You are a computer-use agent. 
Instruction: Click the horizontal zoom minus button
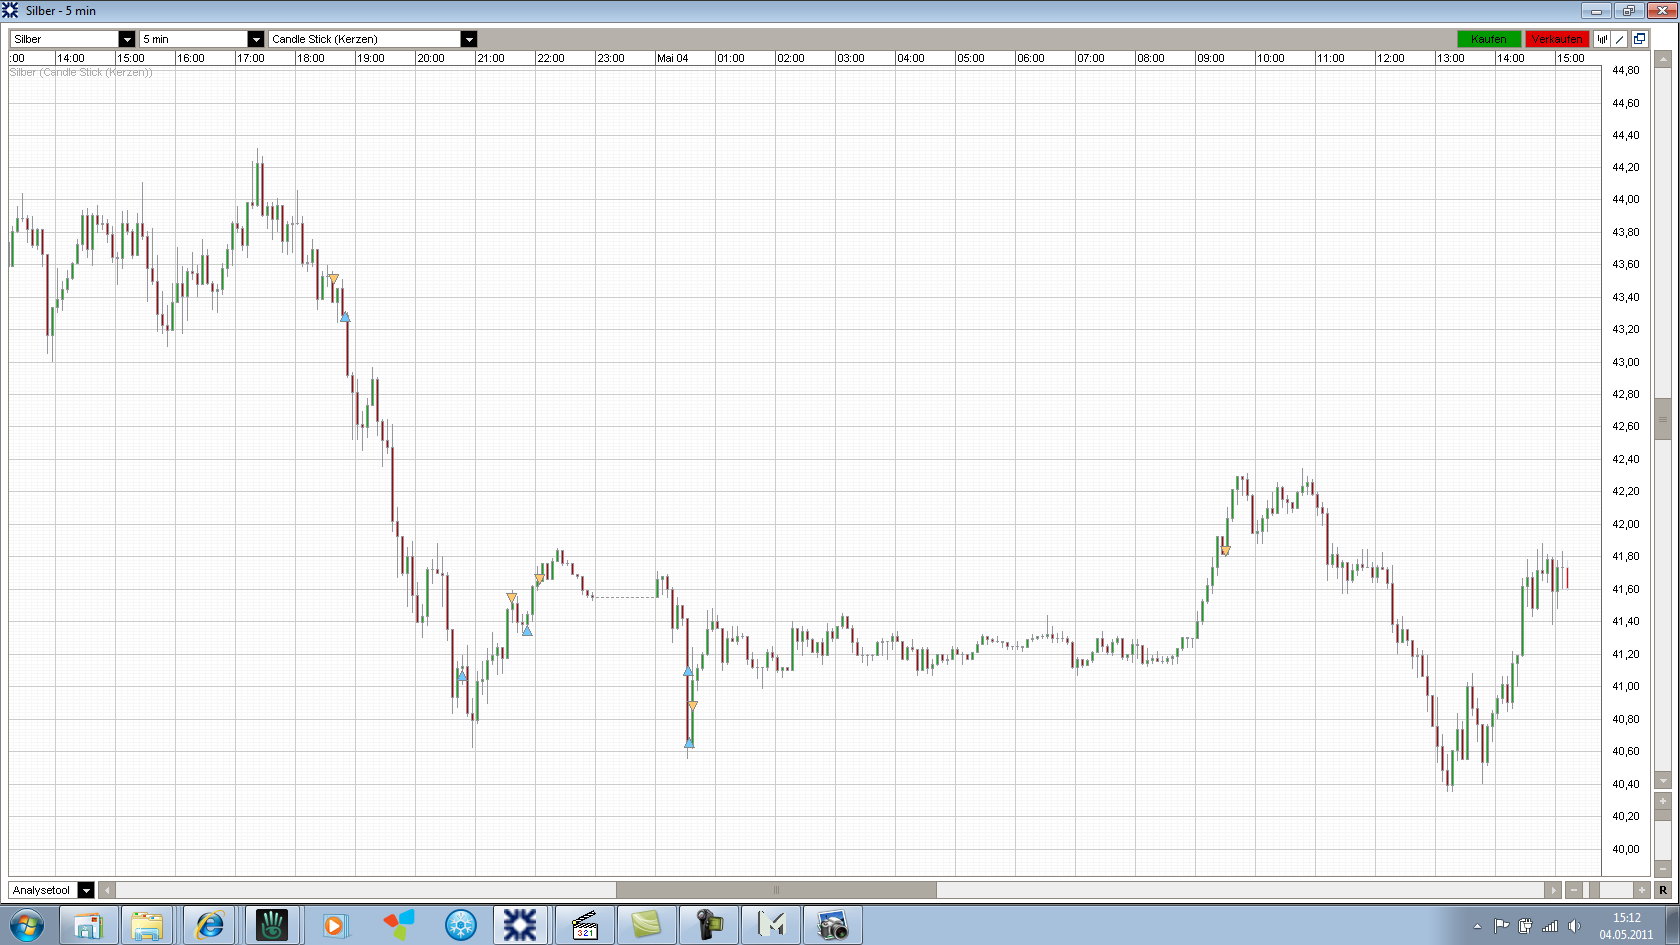pyautogui.click(x=1574, y=890)
